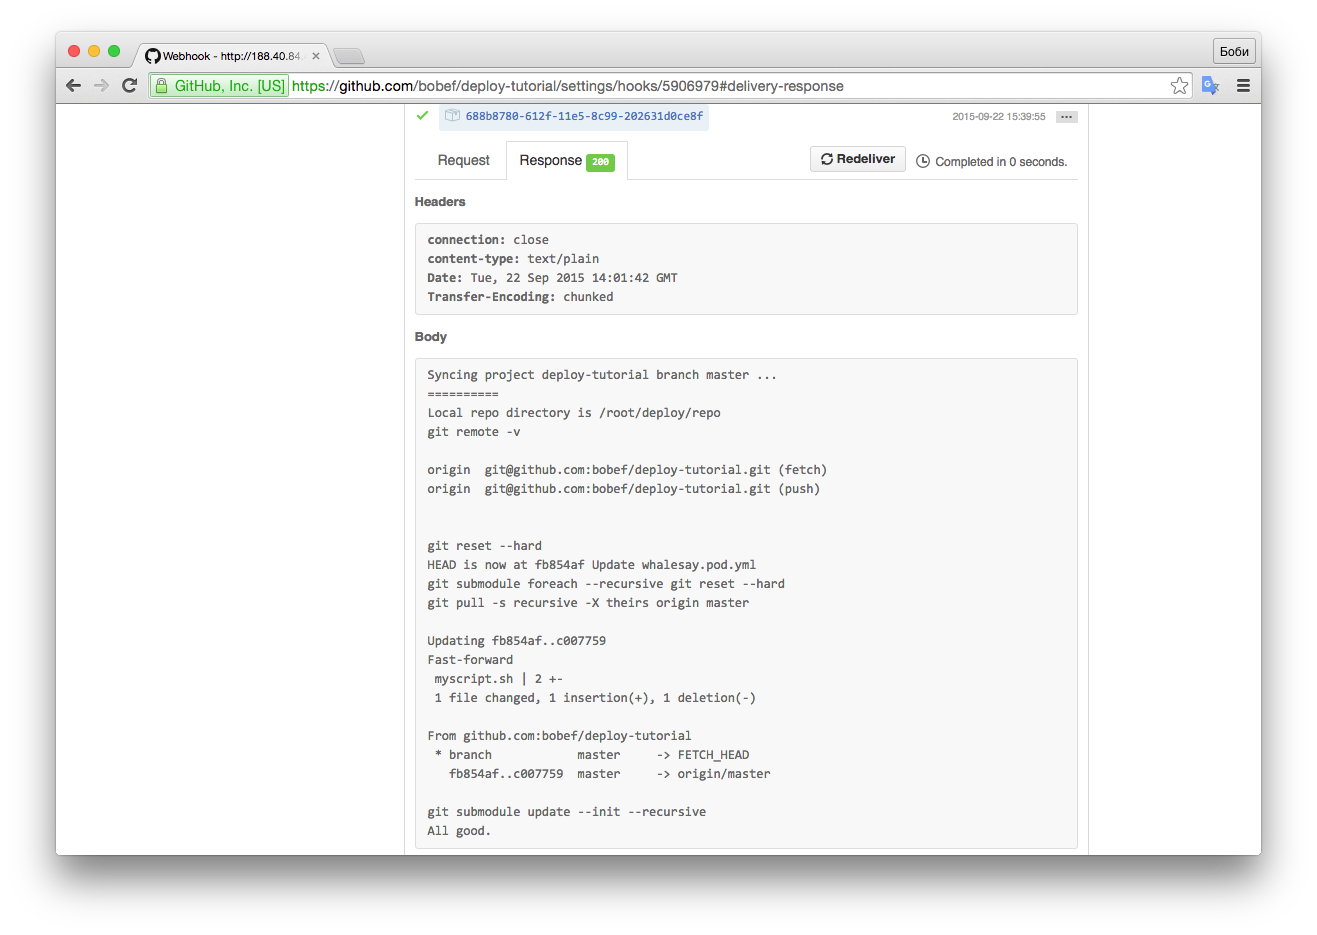Select the Response 200 tab
The height and width of the screenshot is (935, 1317).
567,161
